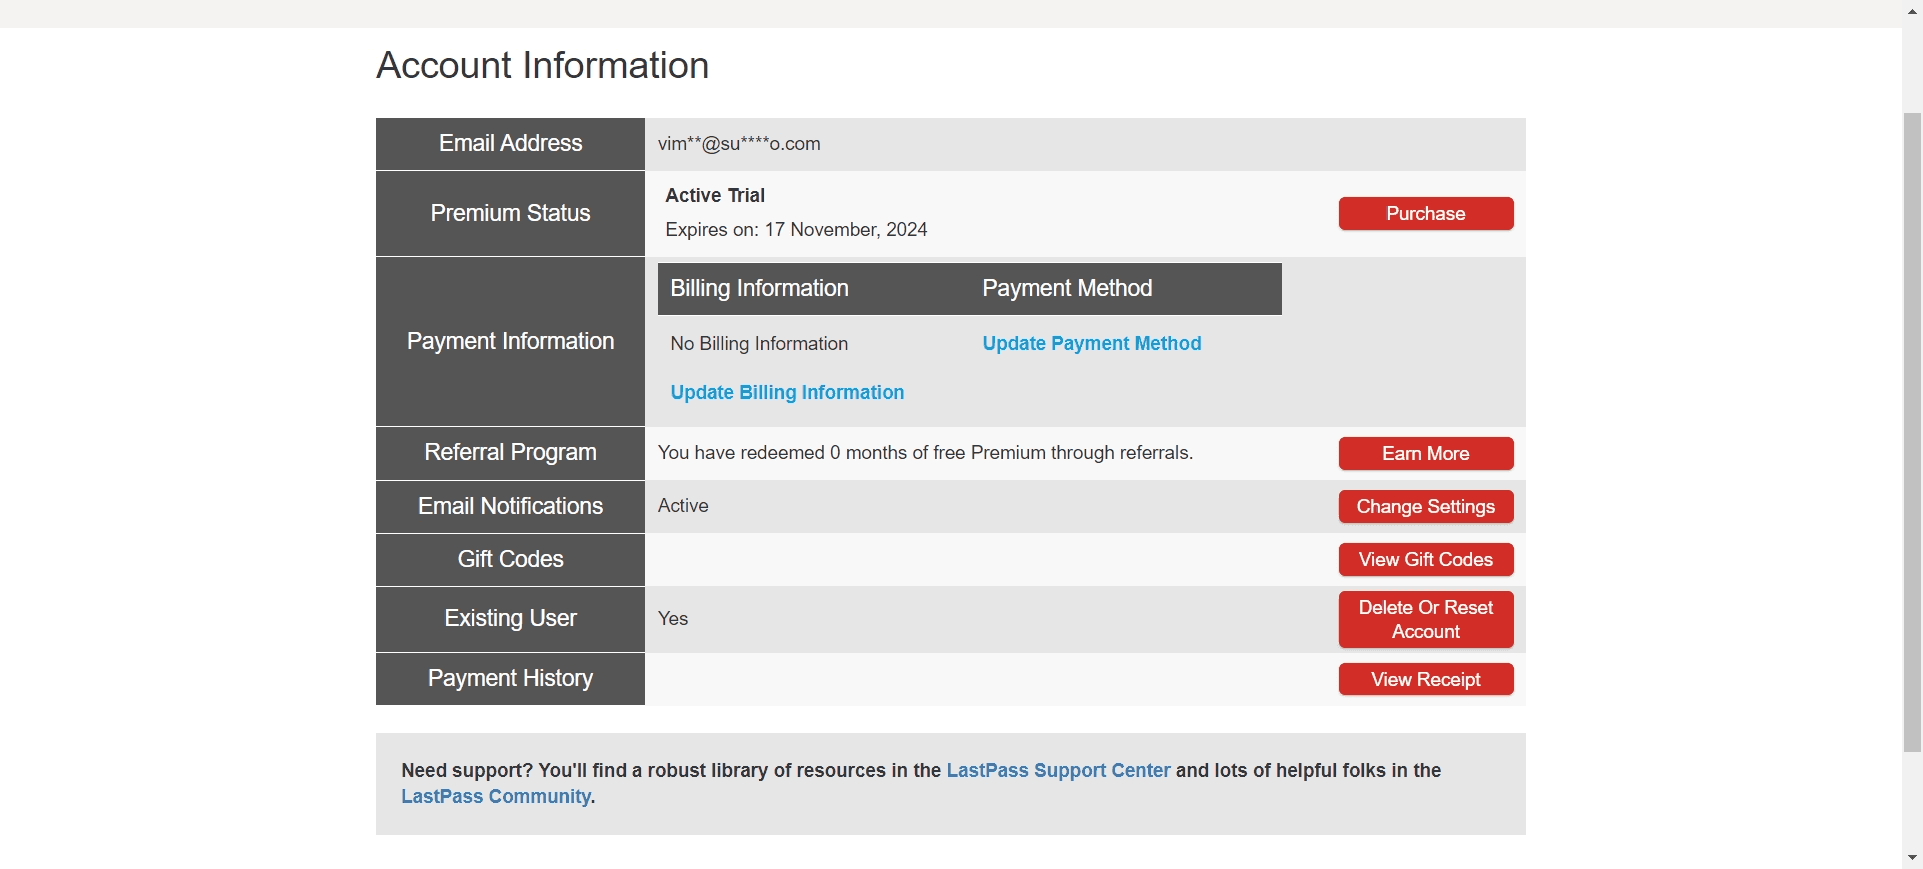Open View Gift Codes
This screenshot has width=1923, height=869.
(x=1425, y=560)
